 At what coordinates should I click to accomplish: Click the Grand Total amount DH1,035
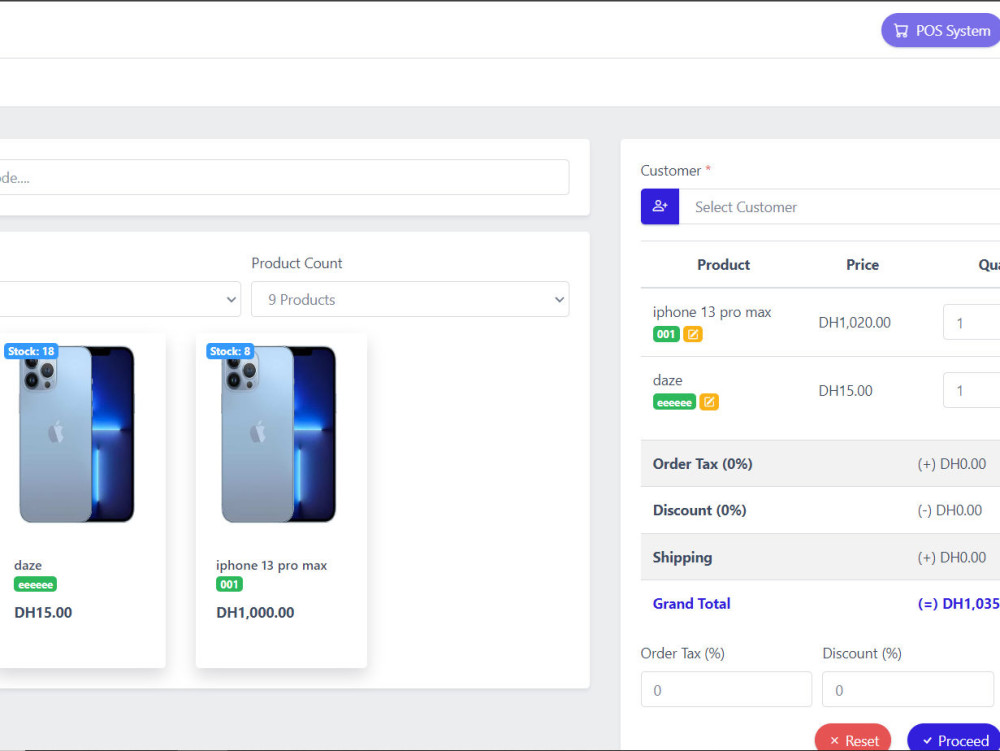959,604
